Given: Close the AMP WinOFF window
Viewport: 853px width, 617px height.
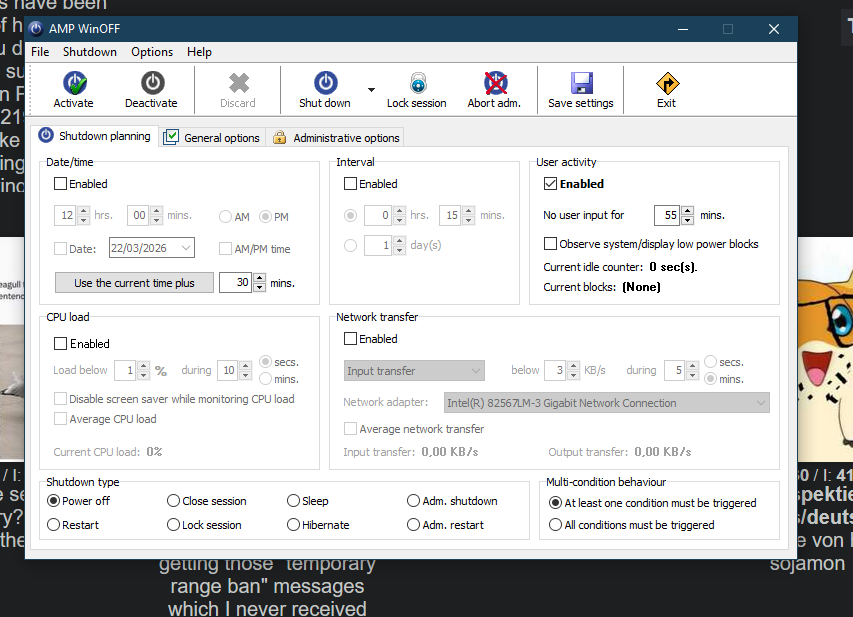Looking at the screenshot, I should 774,29.
